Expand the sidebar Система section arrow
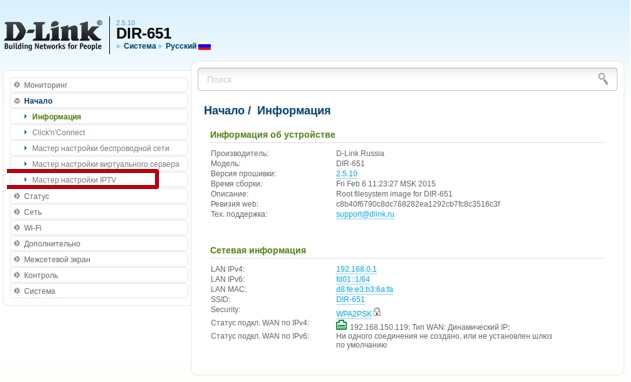 pyautogui.click(x=16, y=291)
